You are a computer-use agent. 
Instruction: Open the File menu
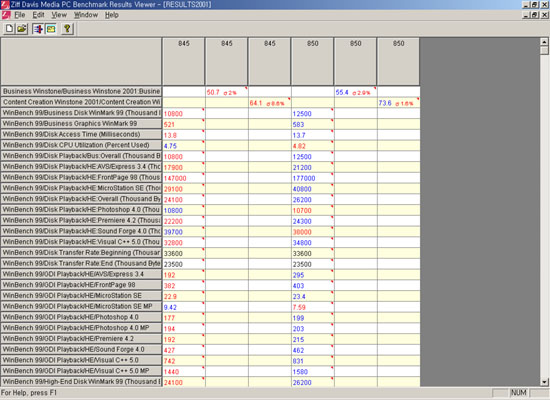(x=20, y=15)
